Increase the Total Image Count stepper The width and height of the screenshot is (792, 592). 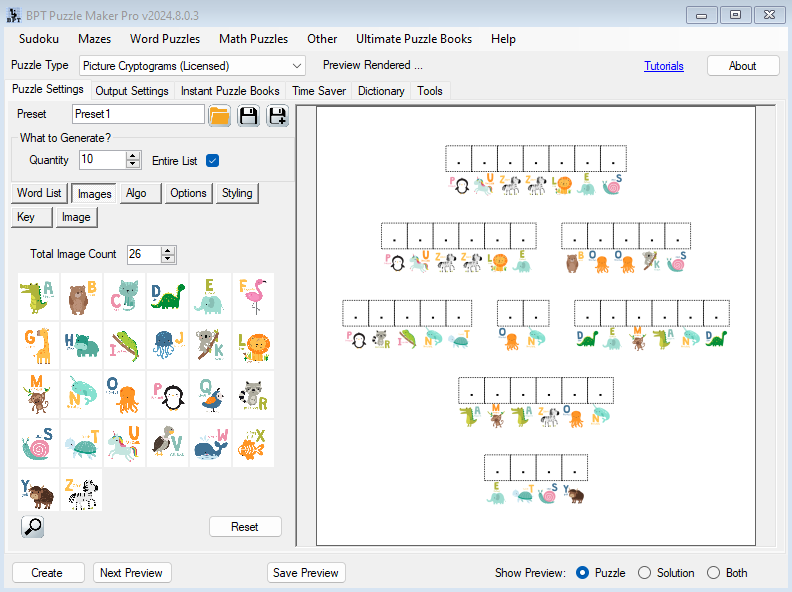point(167,250)
